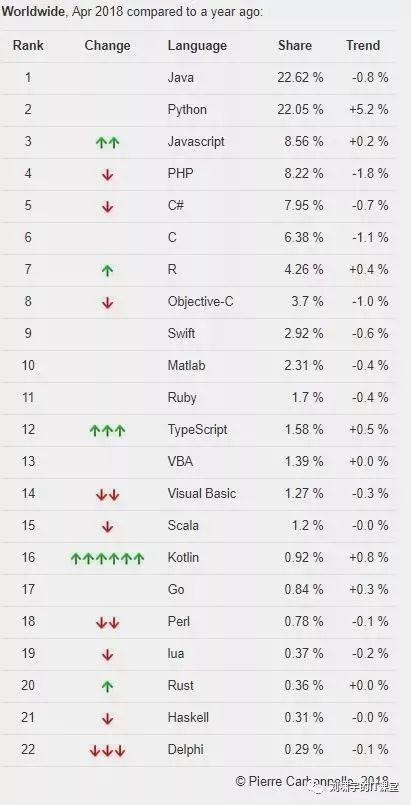411x805 pixels.
Task: Select the Java language entry
Action: coord(181,78)
